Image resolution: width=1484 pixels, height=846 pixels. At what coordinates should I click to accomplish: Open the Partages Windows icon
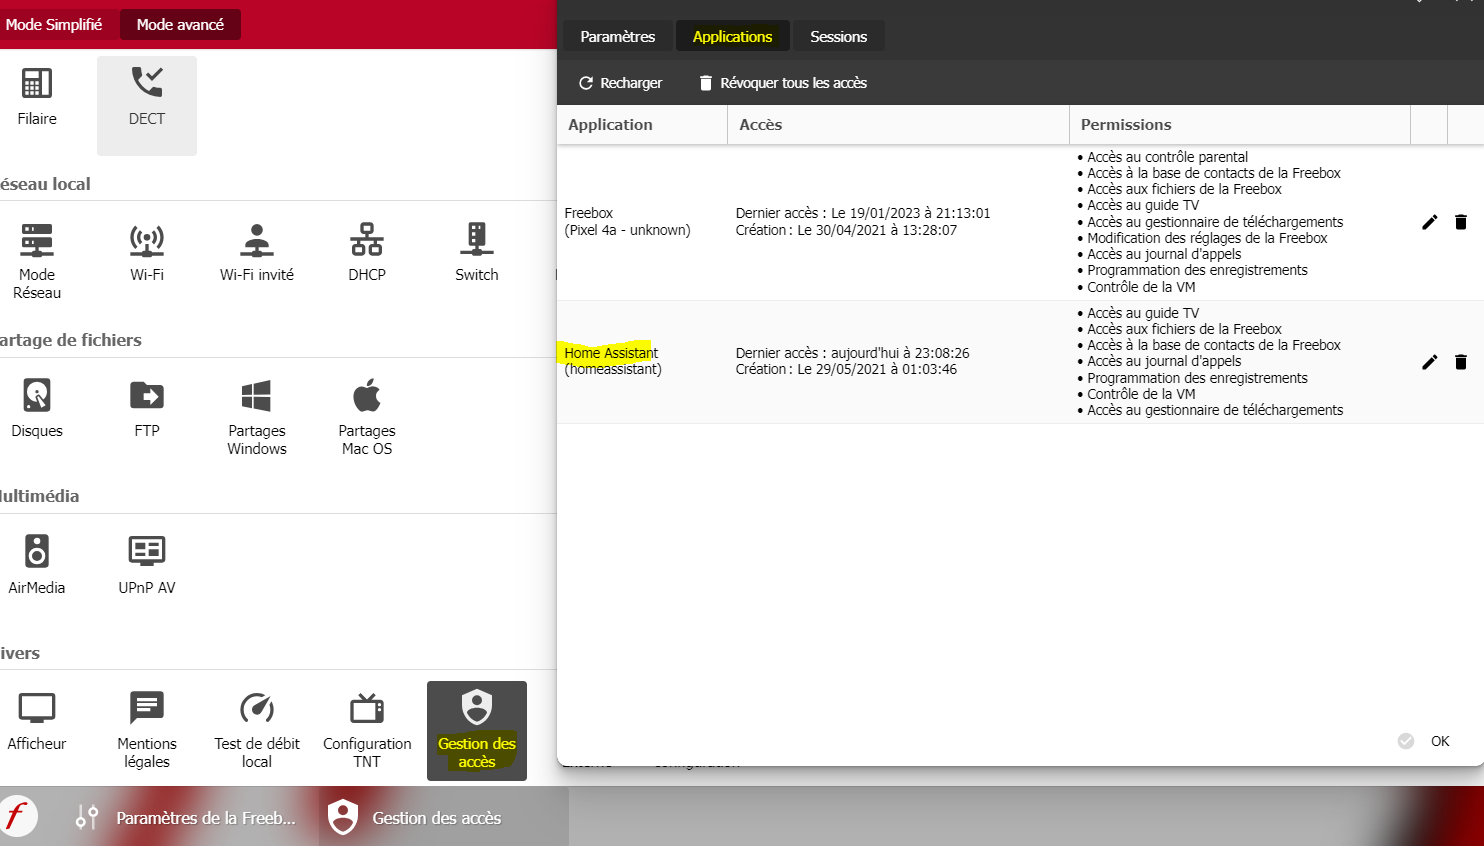(257, 418)
